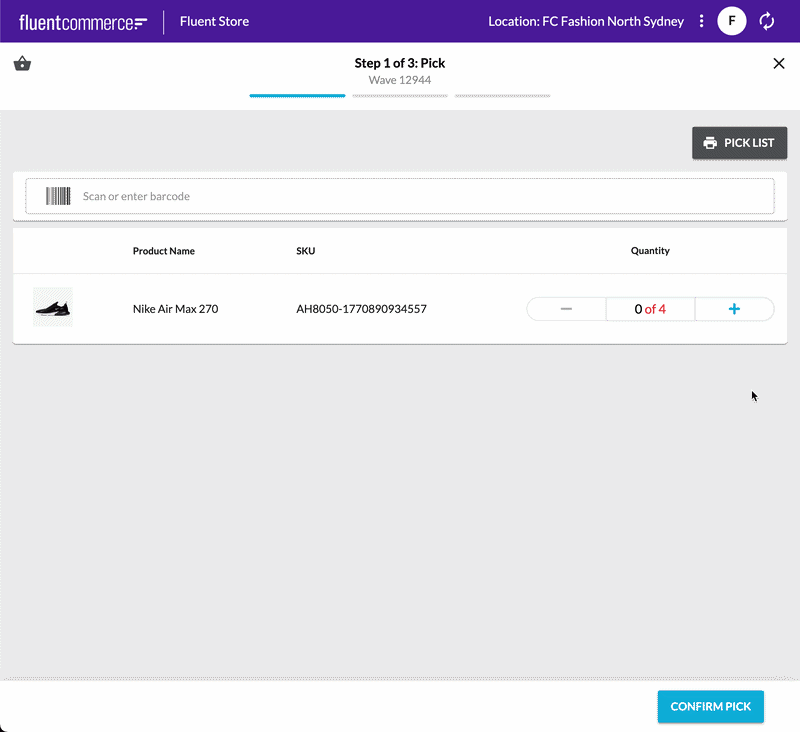Click the Product Name column header
The height and width of the screenshot is (732, 800).
point(164,251)
